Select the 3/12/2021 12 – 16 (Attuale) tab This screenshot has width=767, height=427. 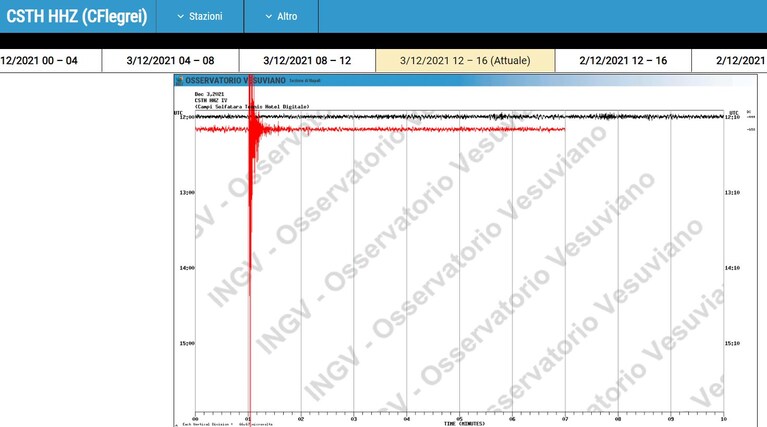(x=465, y=61)
